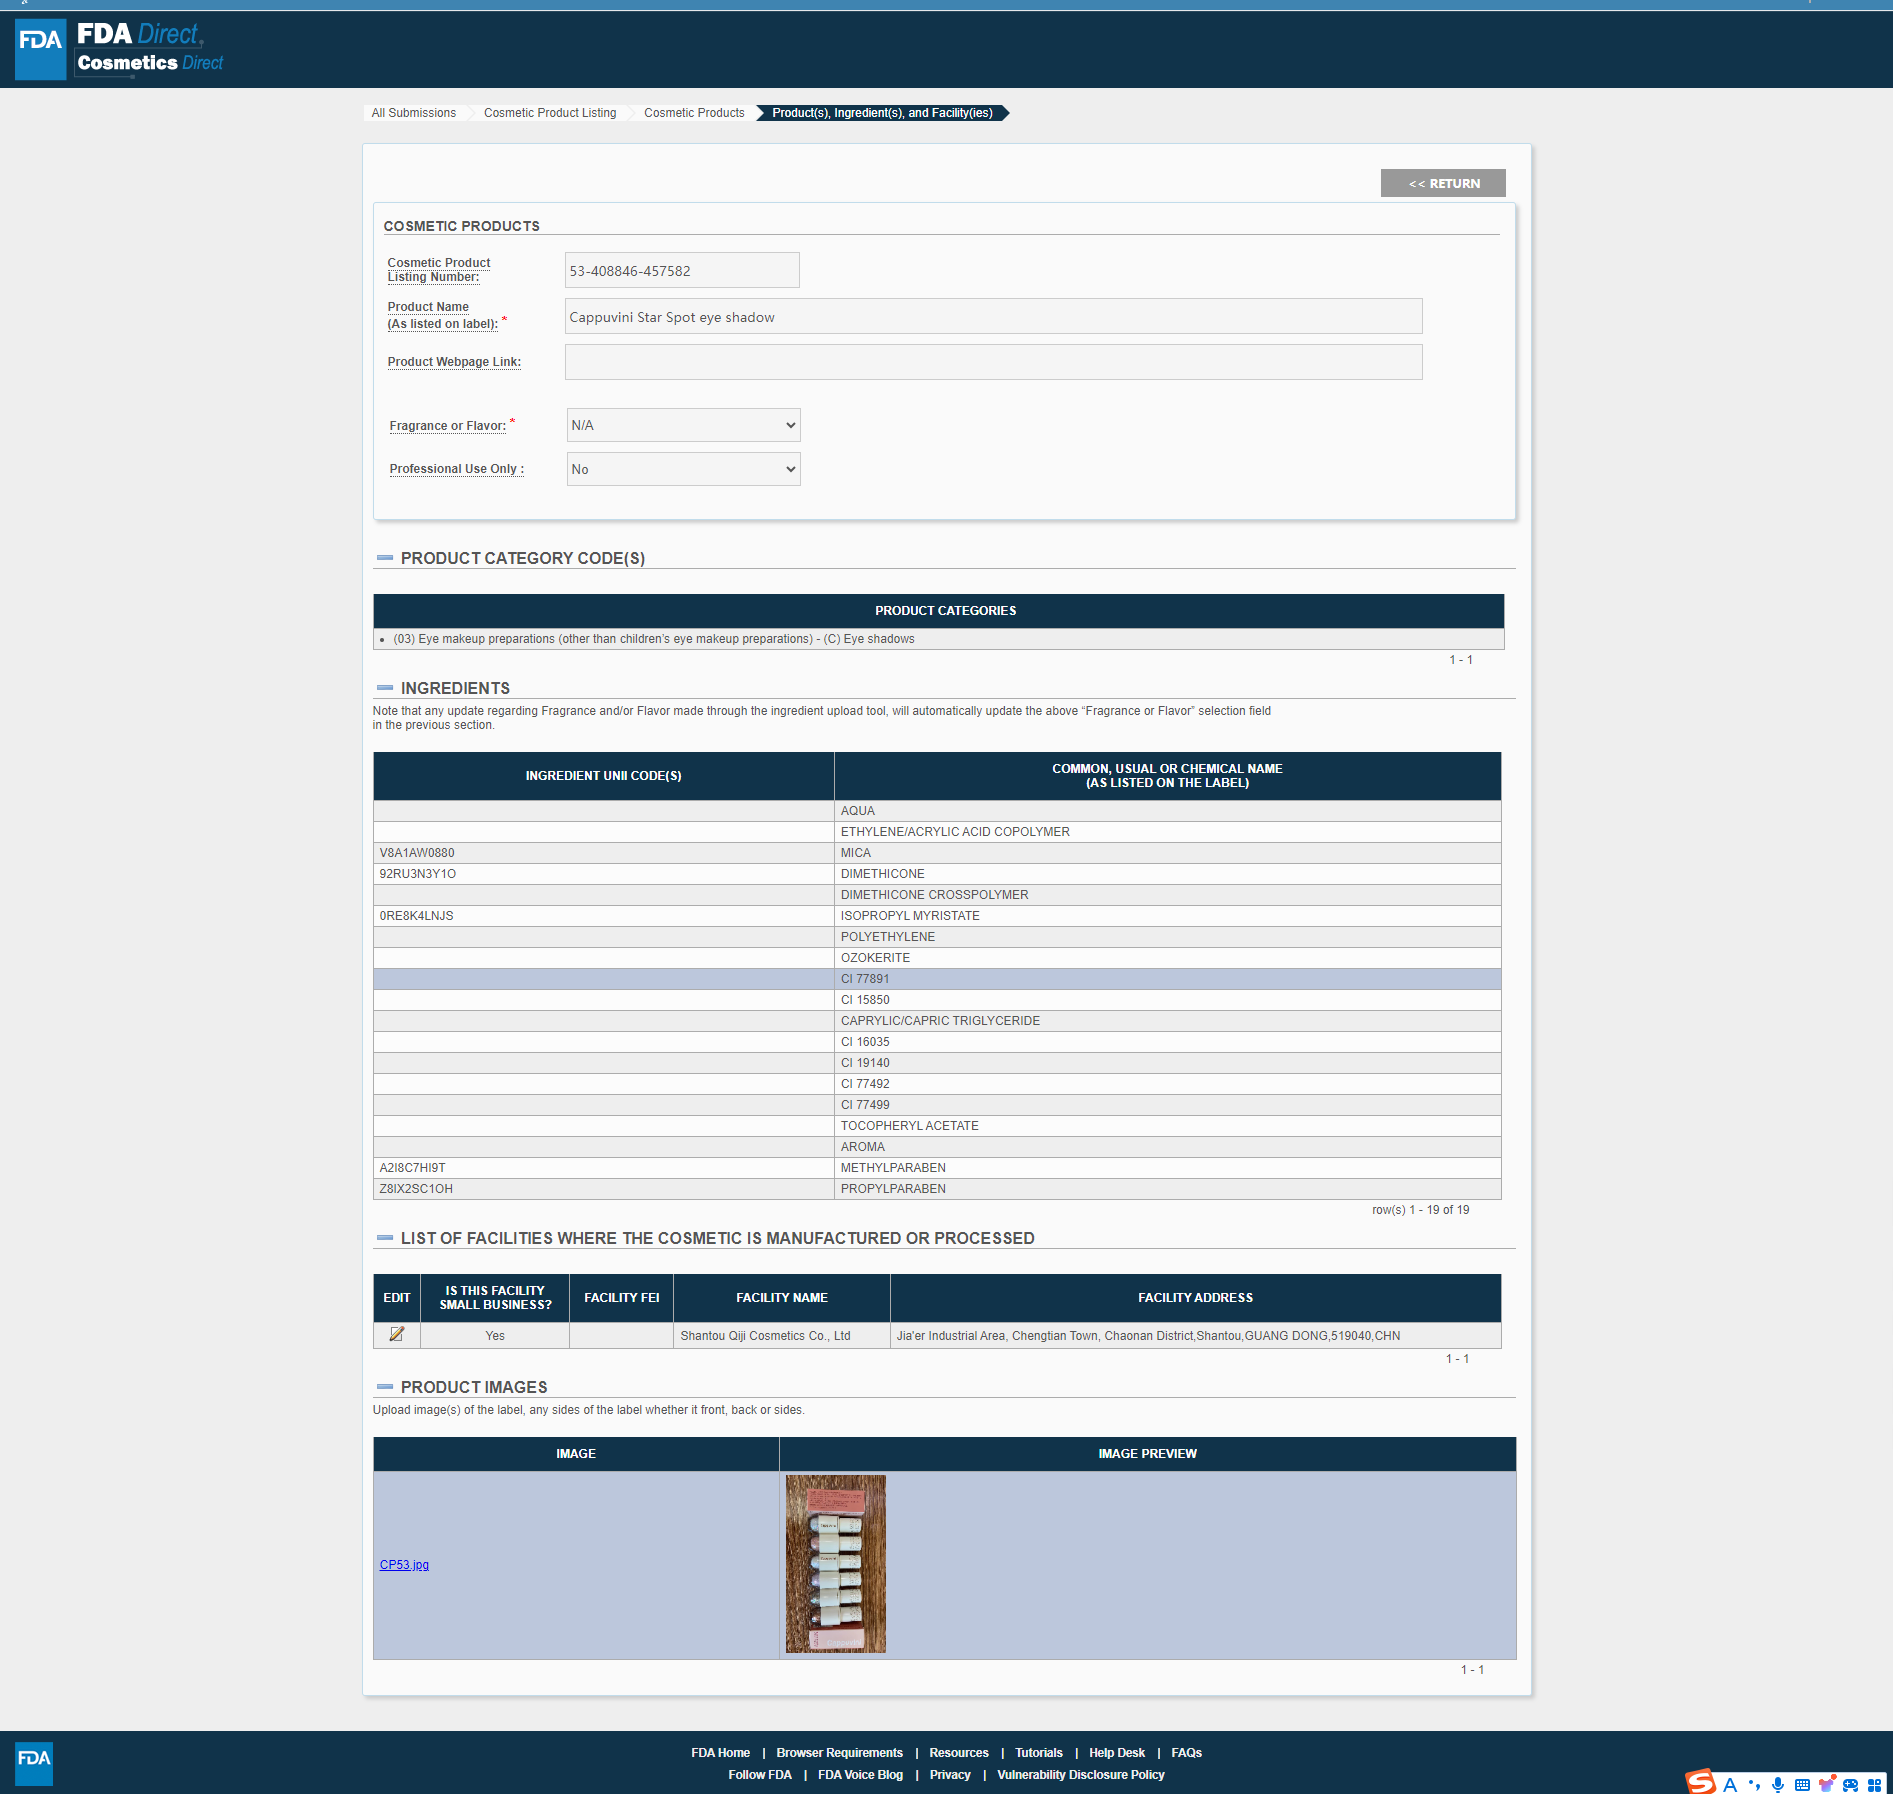Click the edit pencil icon for the facility row
Image resolution: width=1893 pixels, height=1794 pixels.
tap(397, 1334)
